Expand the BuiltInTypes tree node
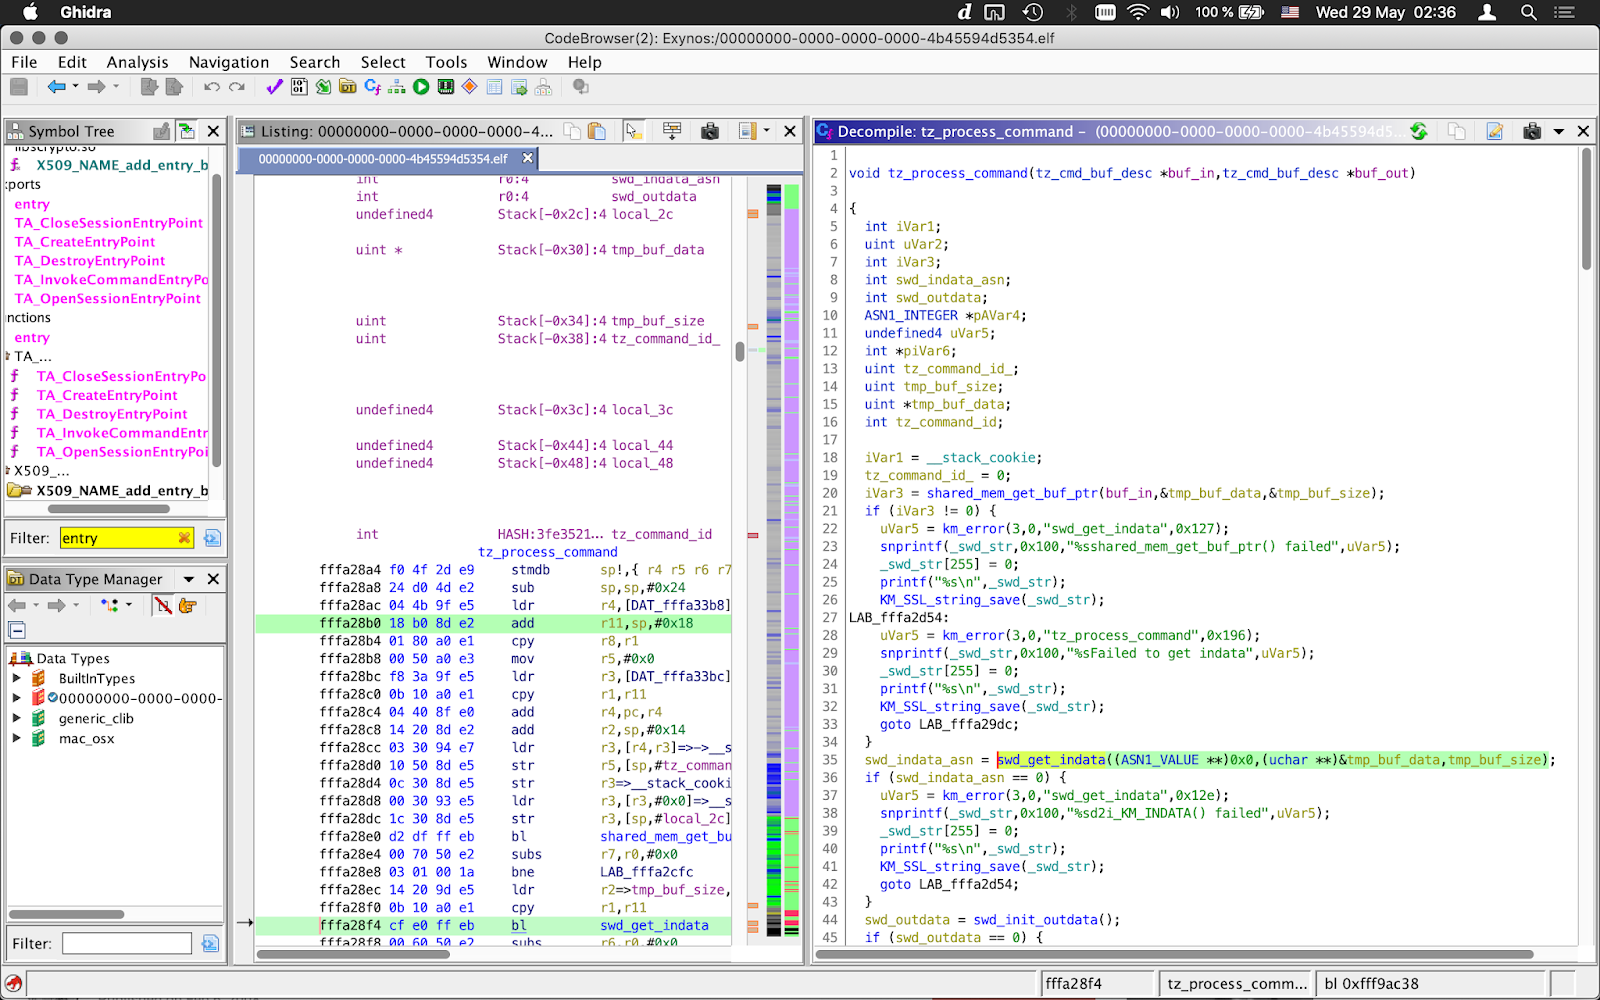Viewport: 1600px width, 1000px height. coord(16,678)
